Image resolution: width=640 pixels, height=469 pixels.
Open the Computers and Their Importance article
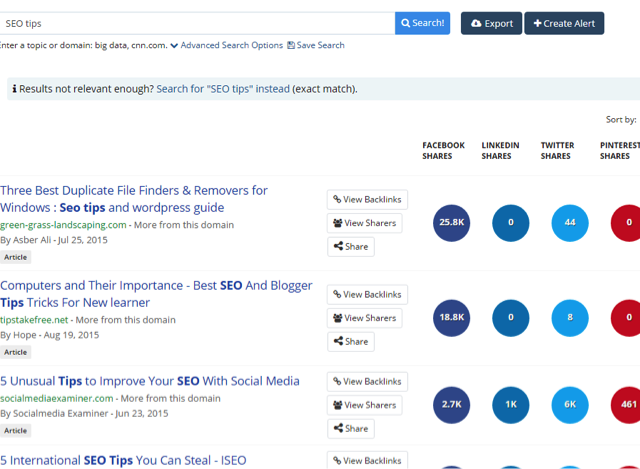[156, 294]
